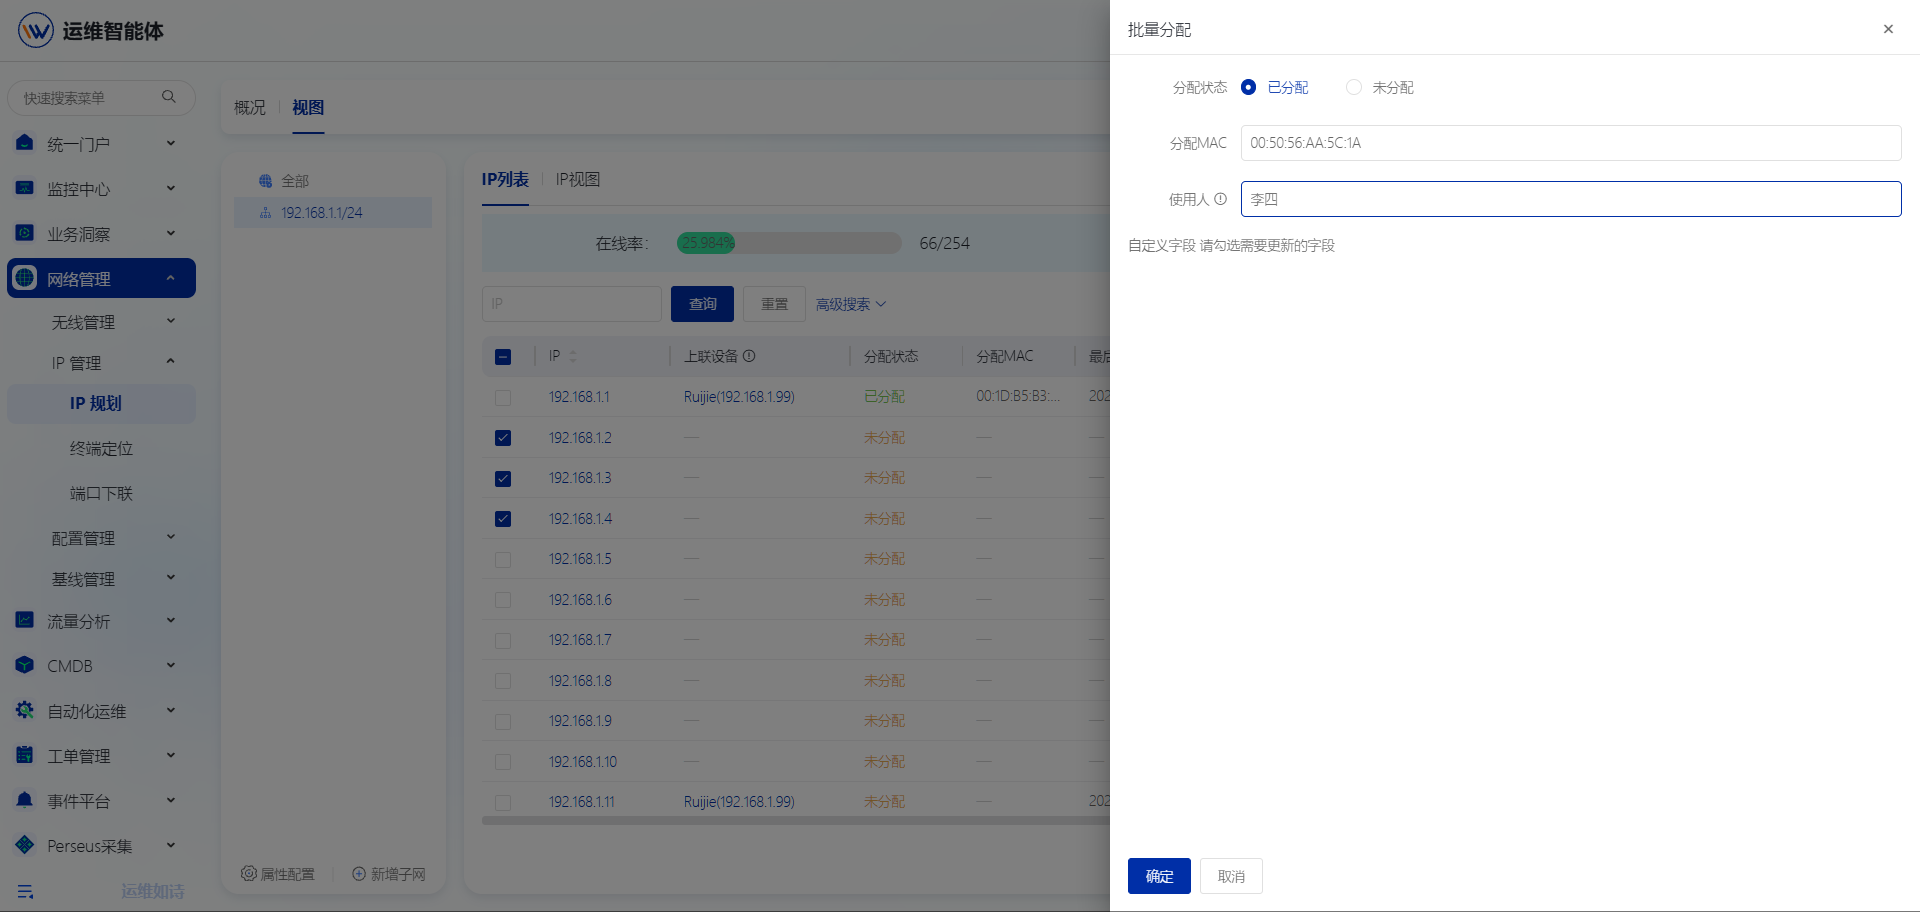Screen dimensions: 1920x912
Task: Expand the 配置管理 submenu chevron
Action: pos(171,537)
